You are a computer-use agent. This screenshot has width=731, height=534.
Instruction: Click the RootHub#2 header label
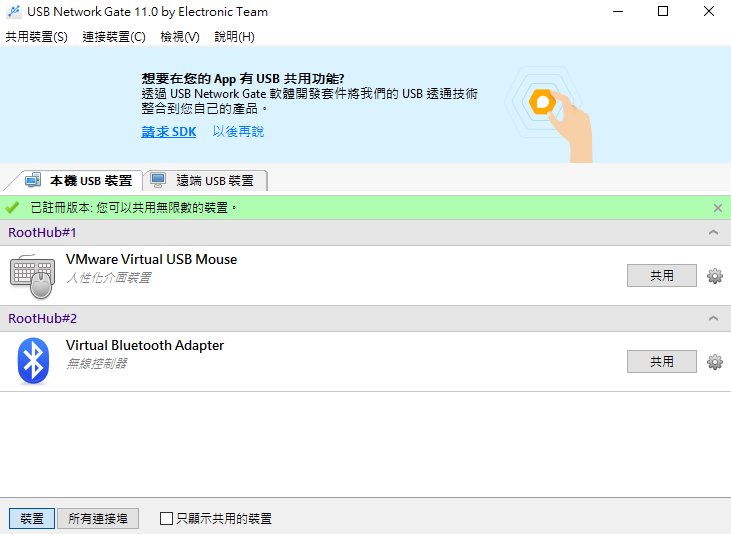(x=42, y=319)
